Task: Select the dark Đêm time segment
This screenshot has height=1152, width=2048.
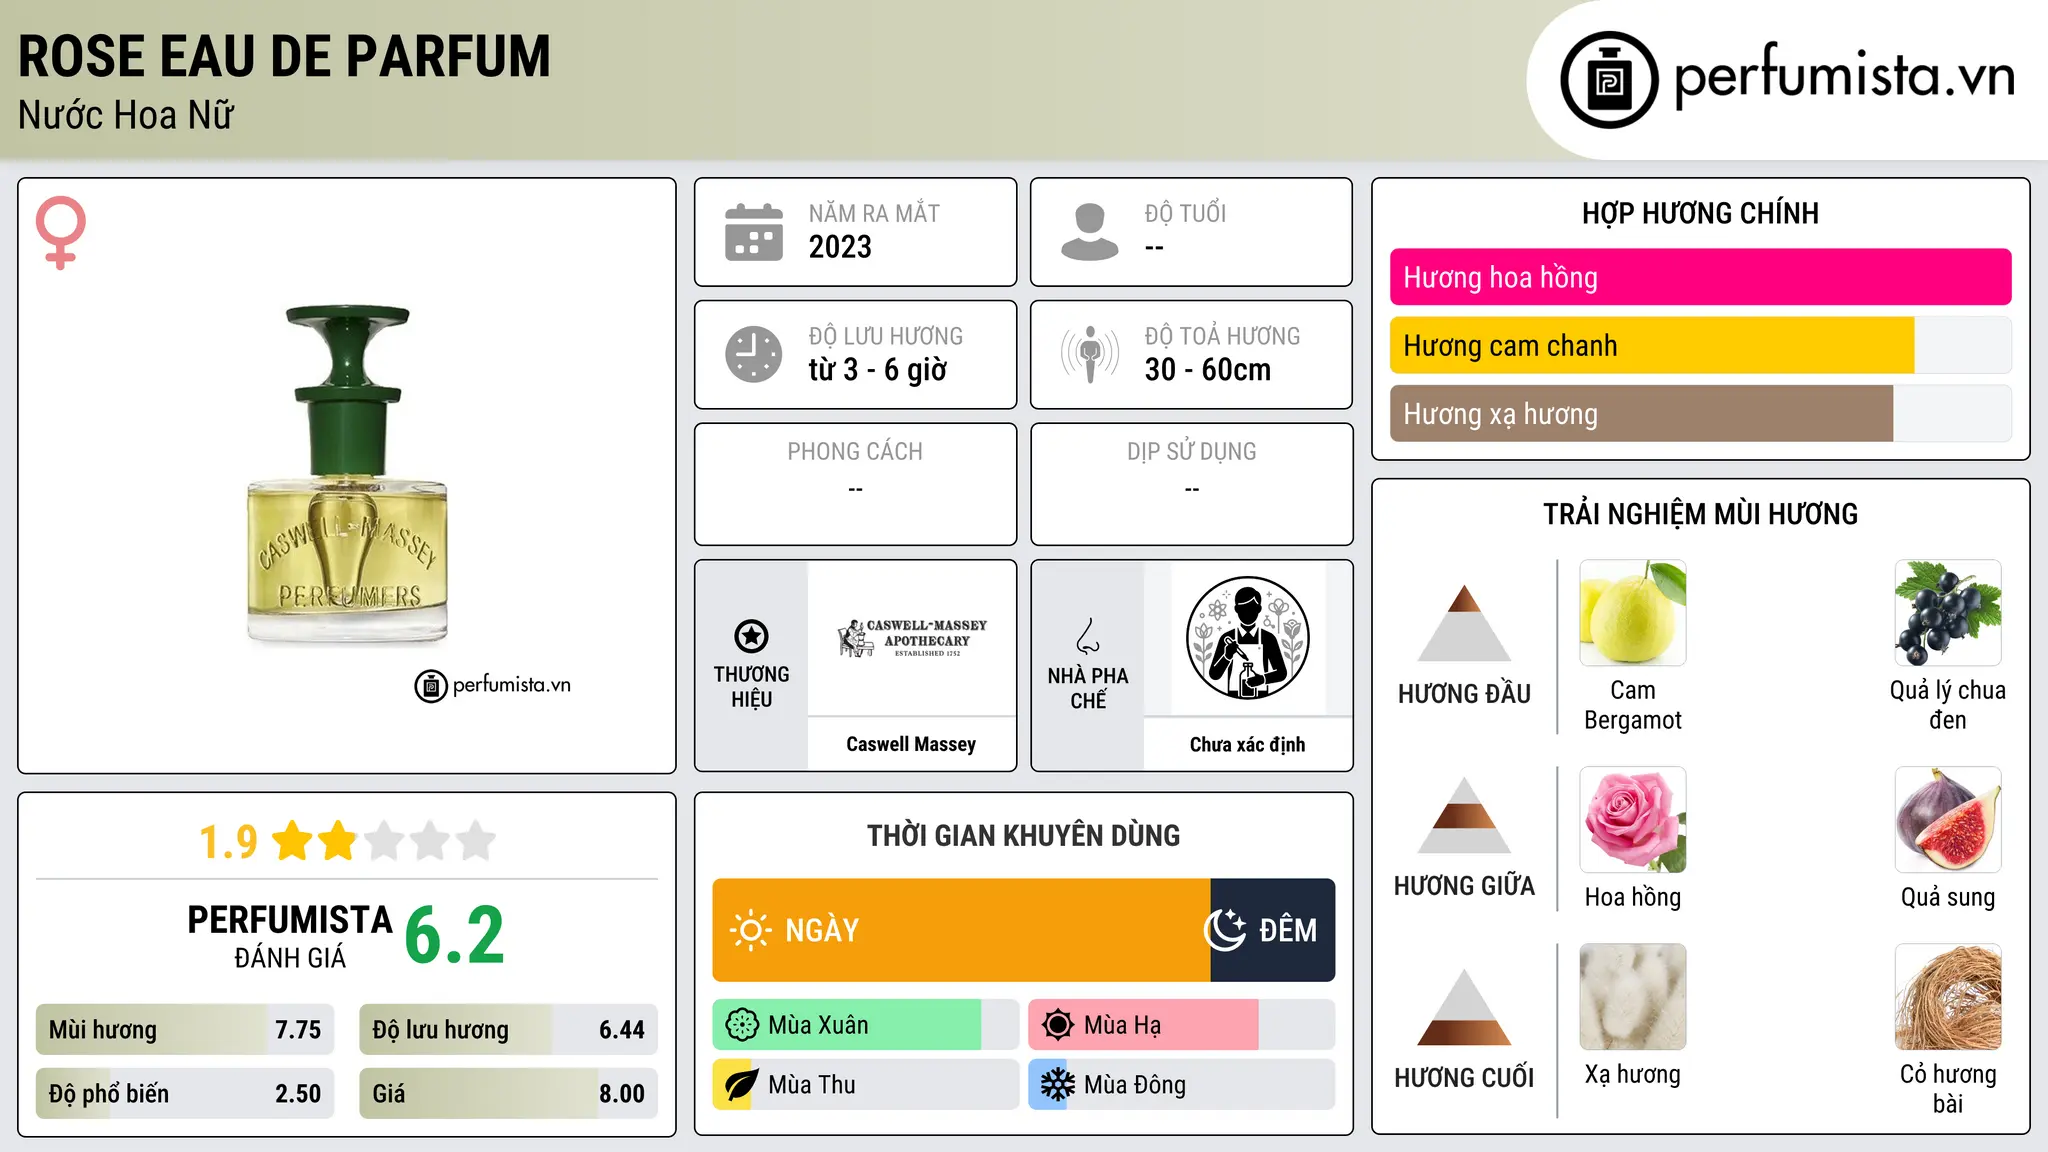Action: [x=1273, y=930]
